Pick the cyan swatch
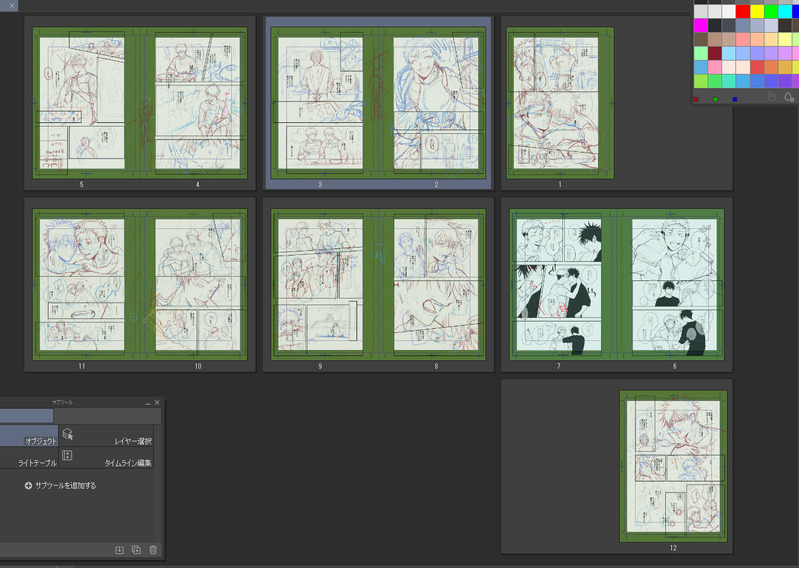 785,11
